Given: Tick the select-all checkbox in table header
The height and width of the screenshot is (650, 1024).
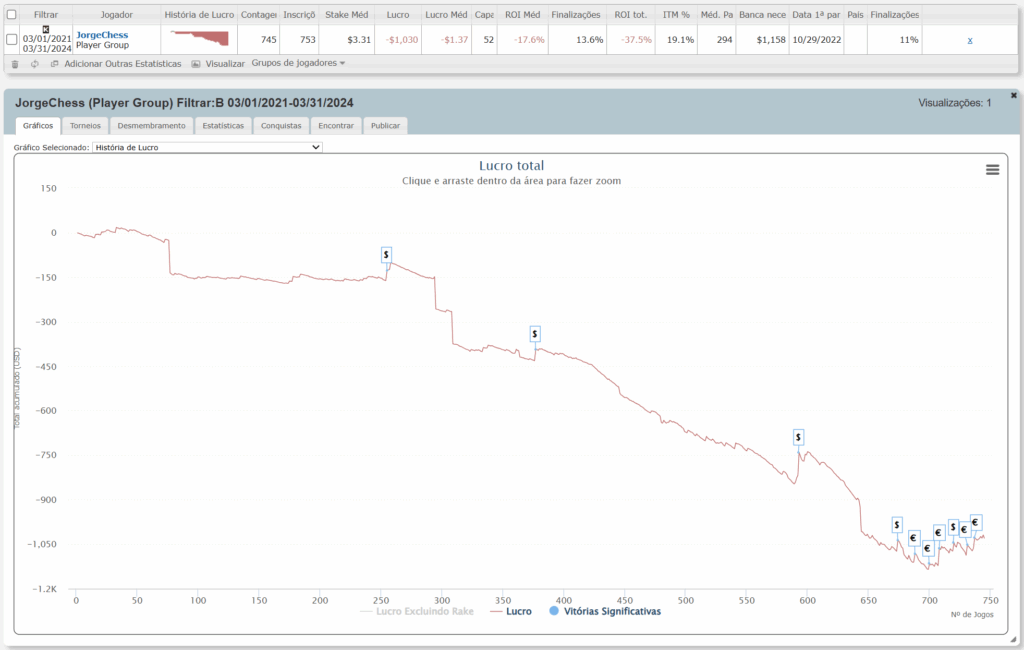Looking at the screenshot, I should [12, 15].
